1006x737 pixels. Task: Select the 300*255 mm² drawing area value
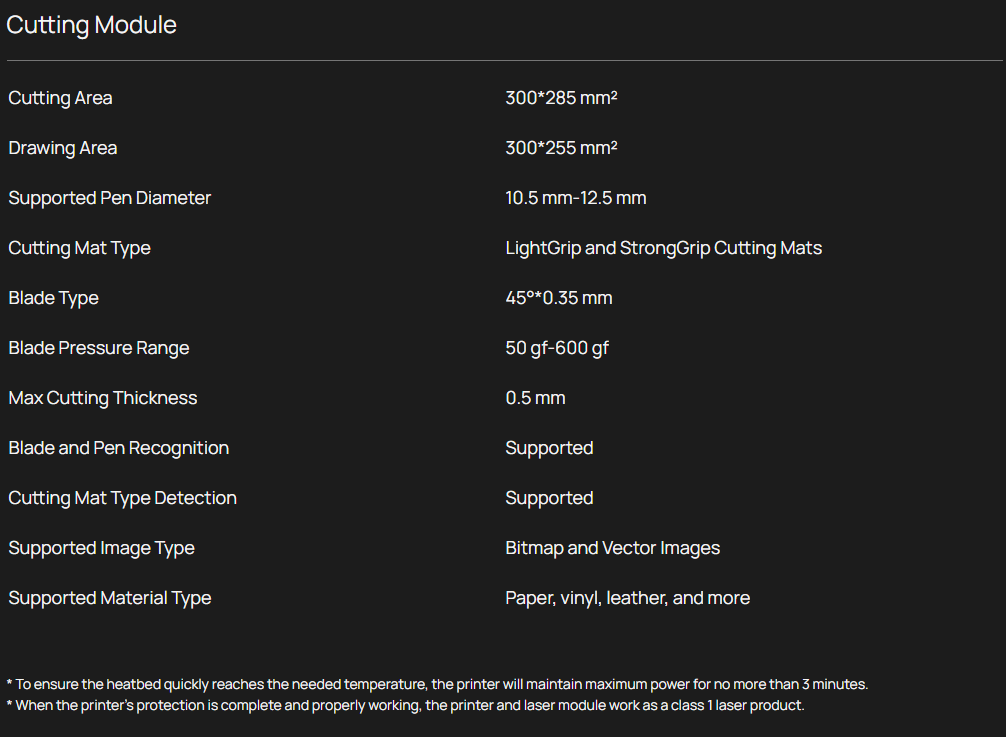click(561, 148)
